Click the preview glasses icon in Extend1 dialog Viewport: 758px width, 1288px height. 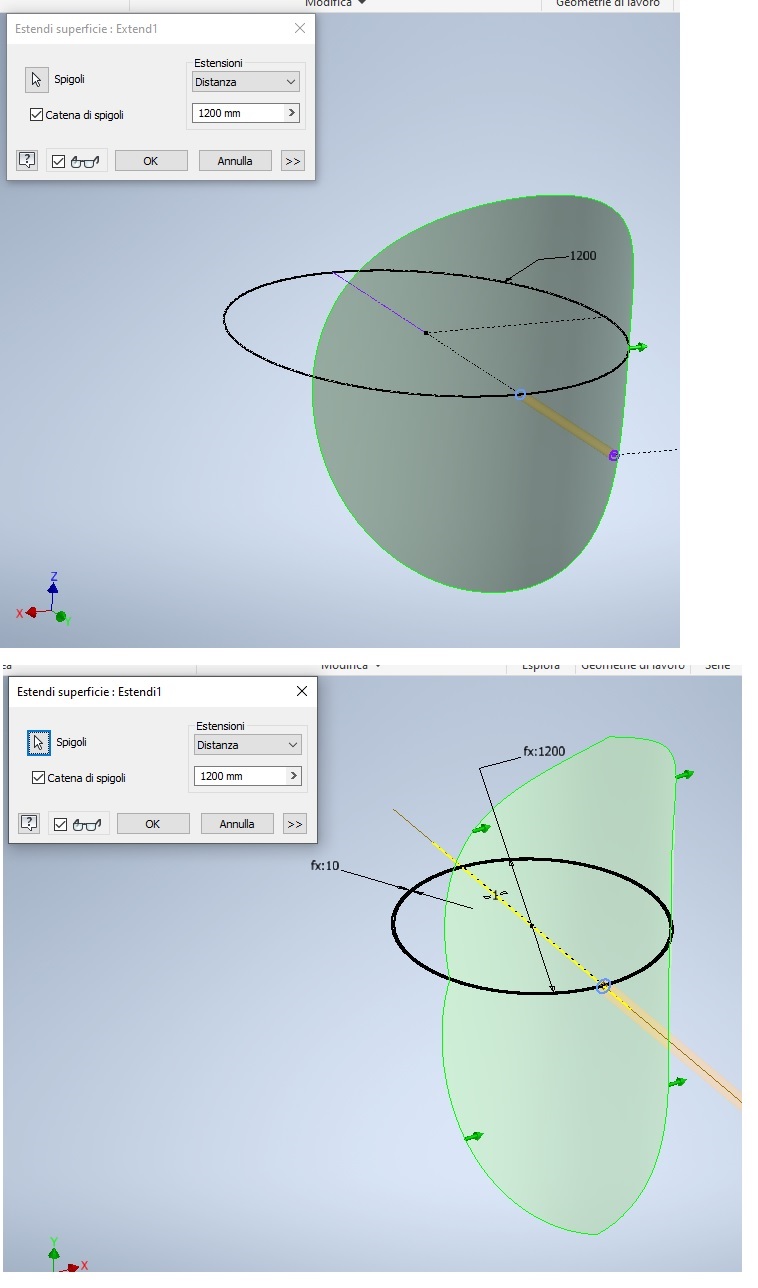coord(85,161)
